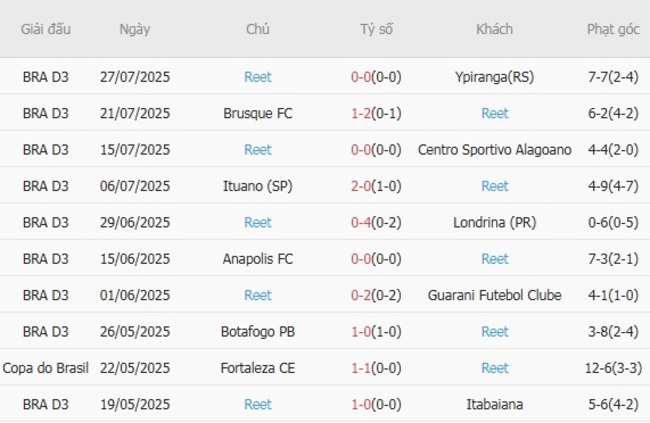This screenshot has width=650, height=423.
Task: Select the Centro Sportivo Alagoano team name
Action: click(x=494, y=150)
